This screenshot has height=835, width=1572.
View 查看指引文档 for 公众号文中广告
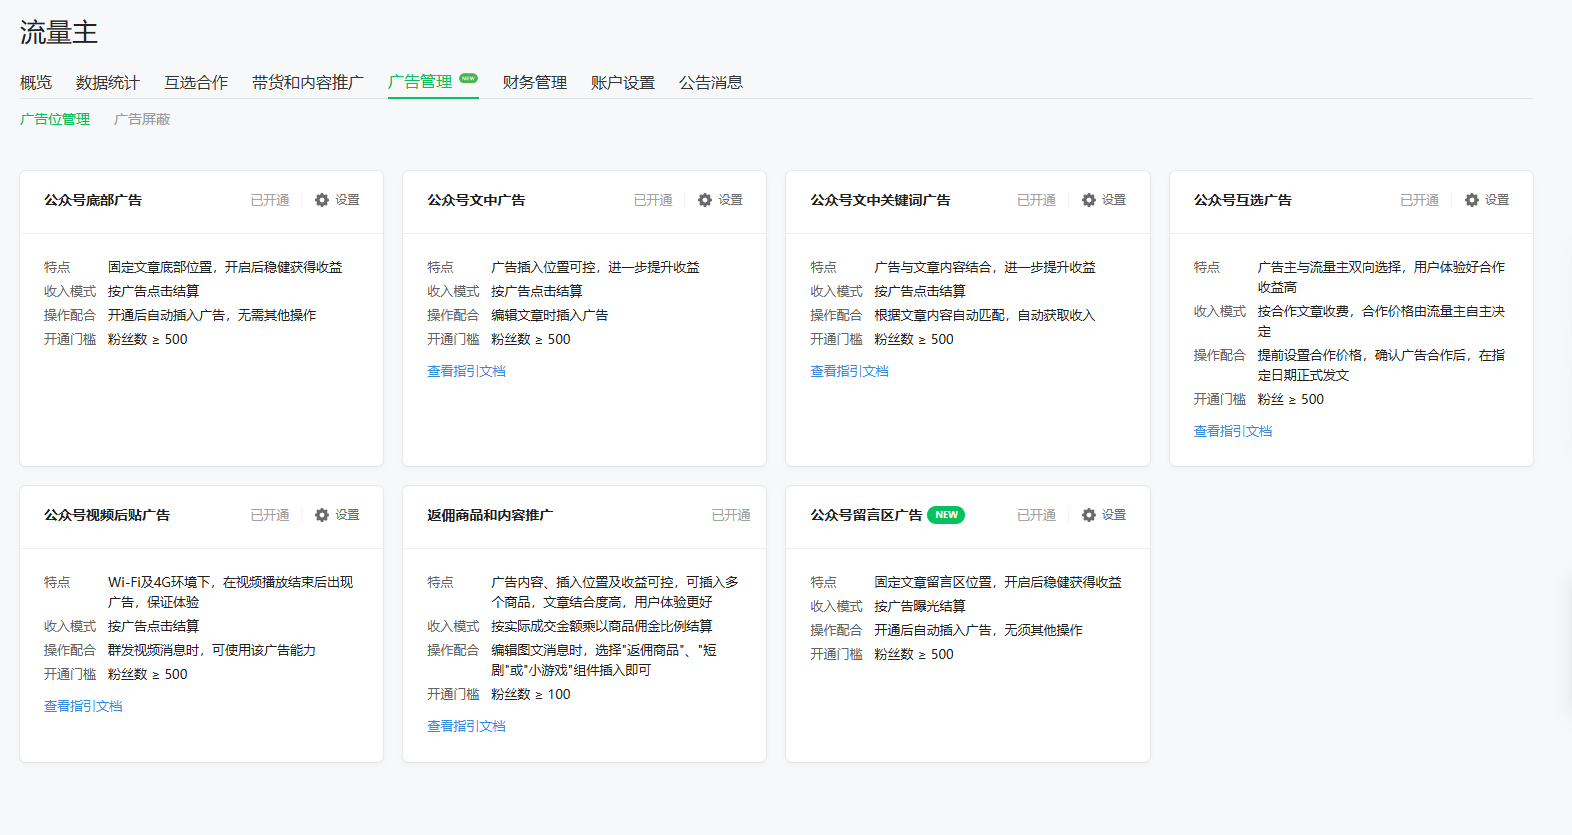coord(466,371)
